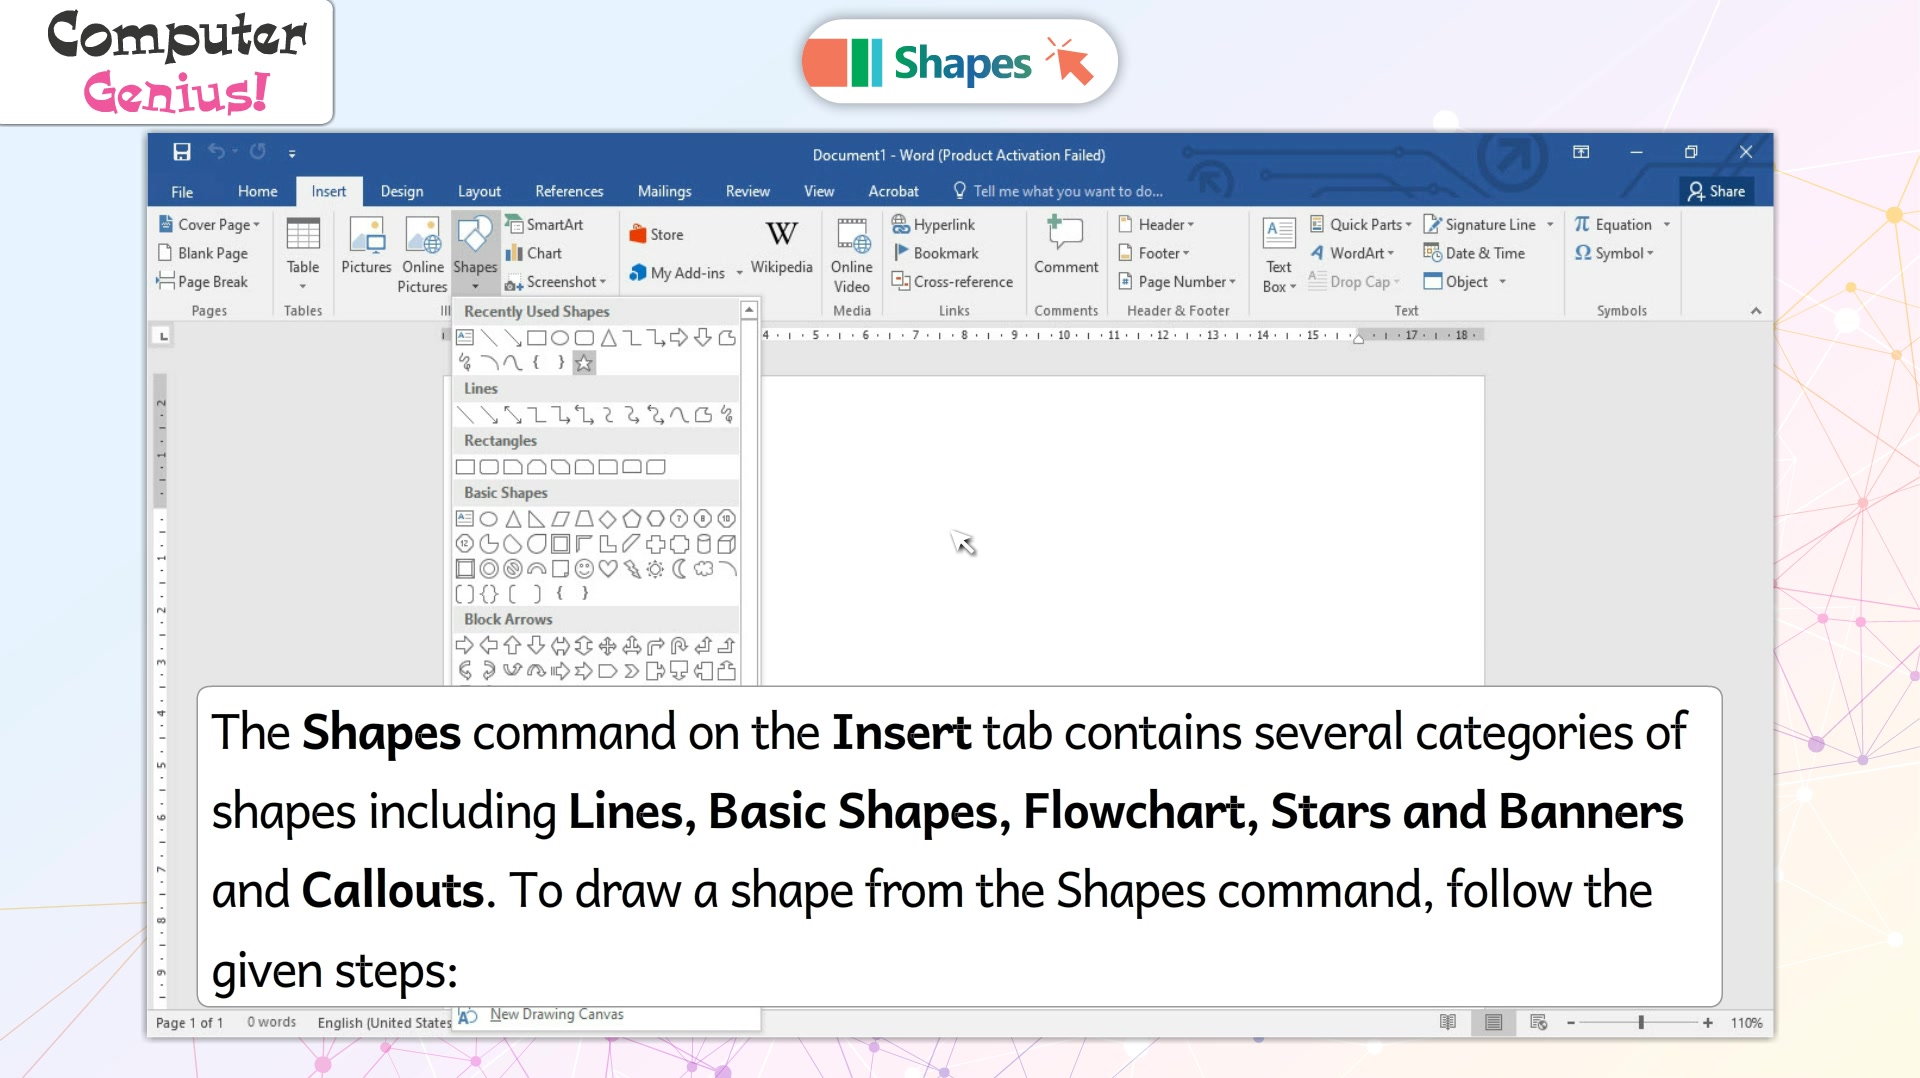This screenshot has height=1078, width=1920.
Task: Click the ruler tab selector
Action: [163, 336]
